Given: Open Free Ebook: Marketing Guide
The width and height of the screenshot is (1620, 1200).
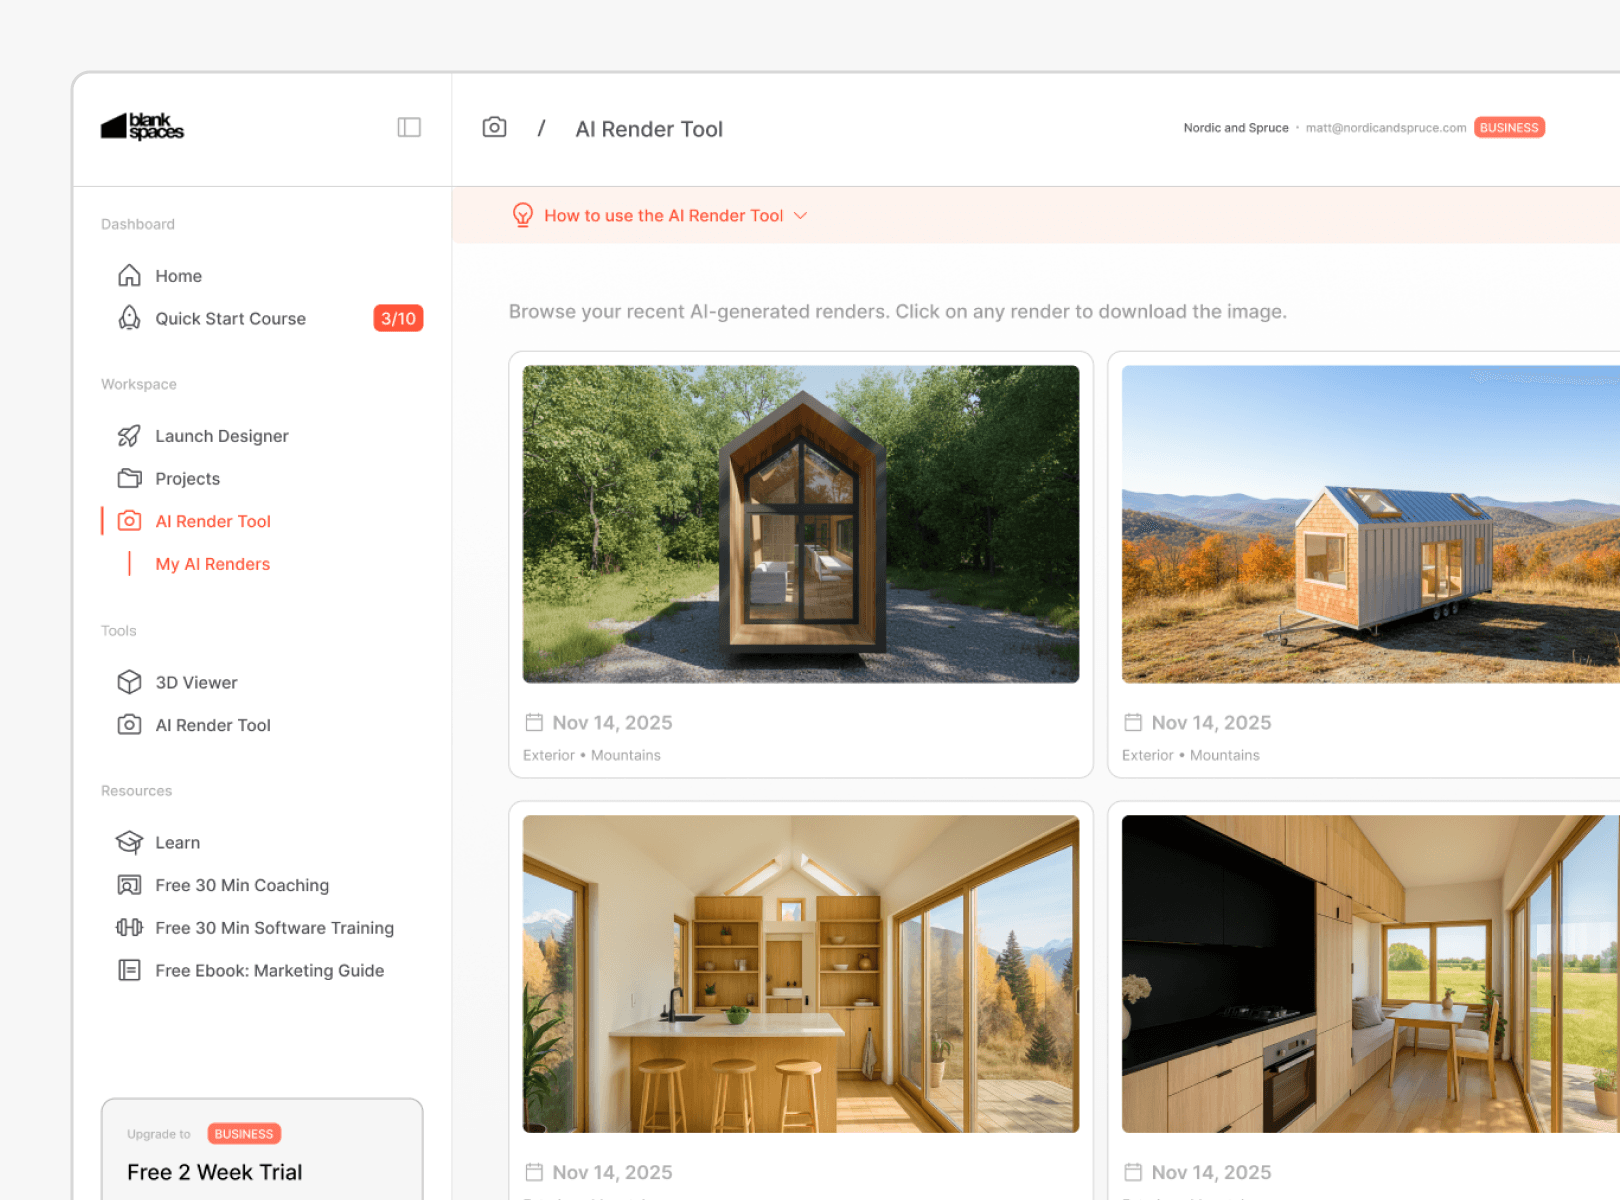Looking at the screenshot, I should (269, 970).
